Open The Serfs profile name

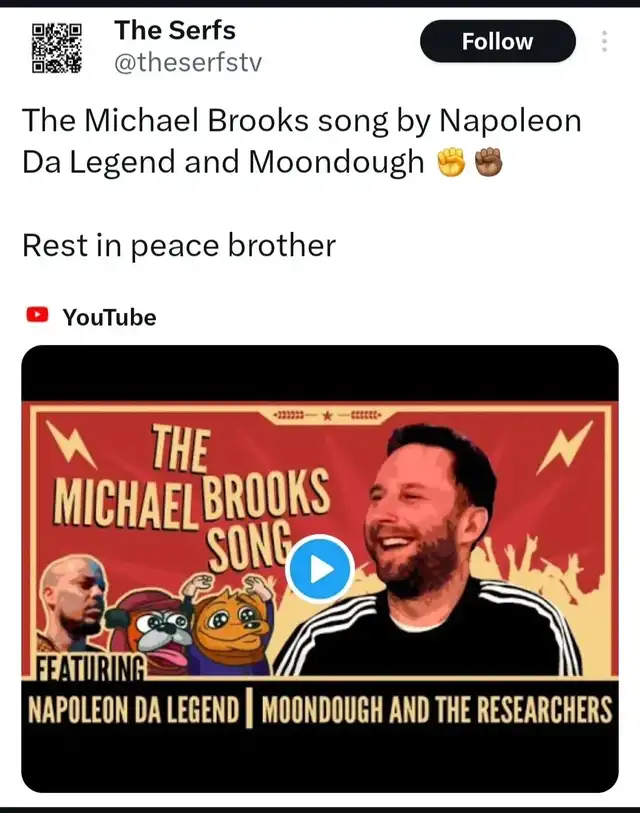(x=175, y=30)
